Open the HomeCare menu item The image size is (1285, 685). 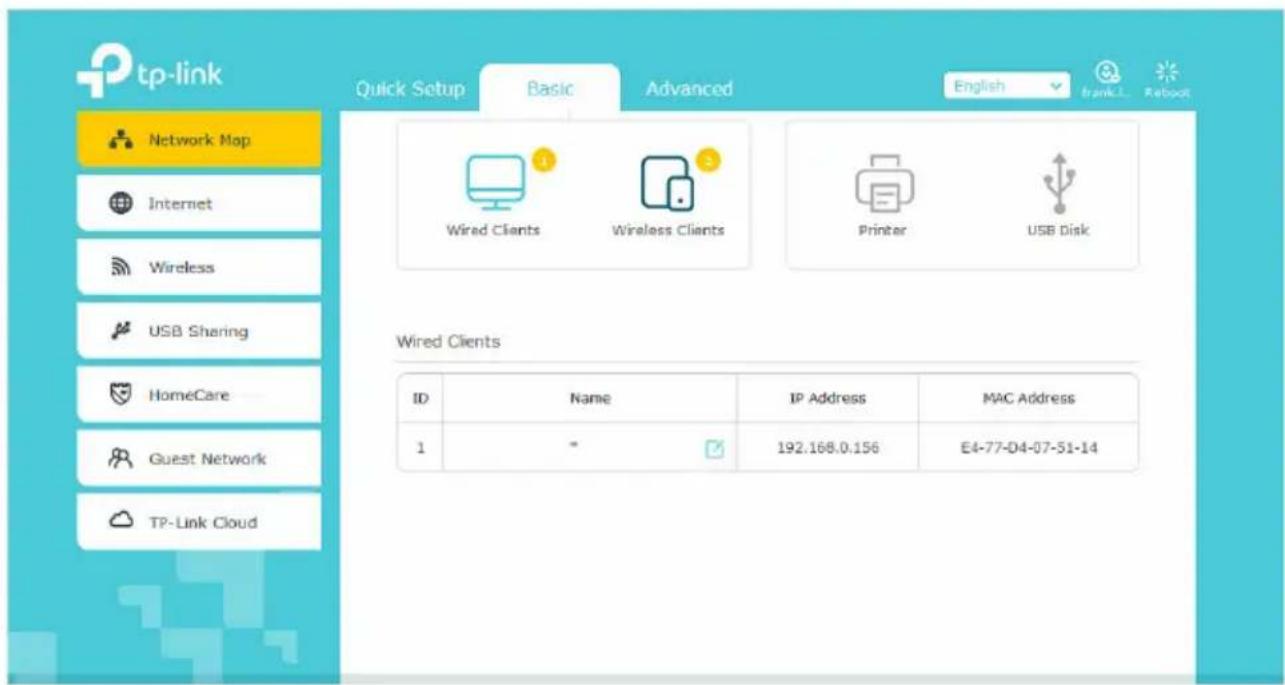pyautogui.click(x=199, y=395)
